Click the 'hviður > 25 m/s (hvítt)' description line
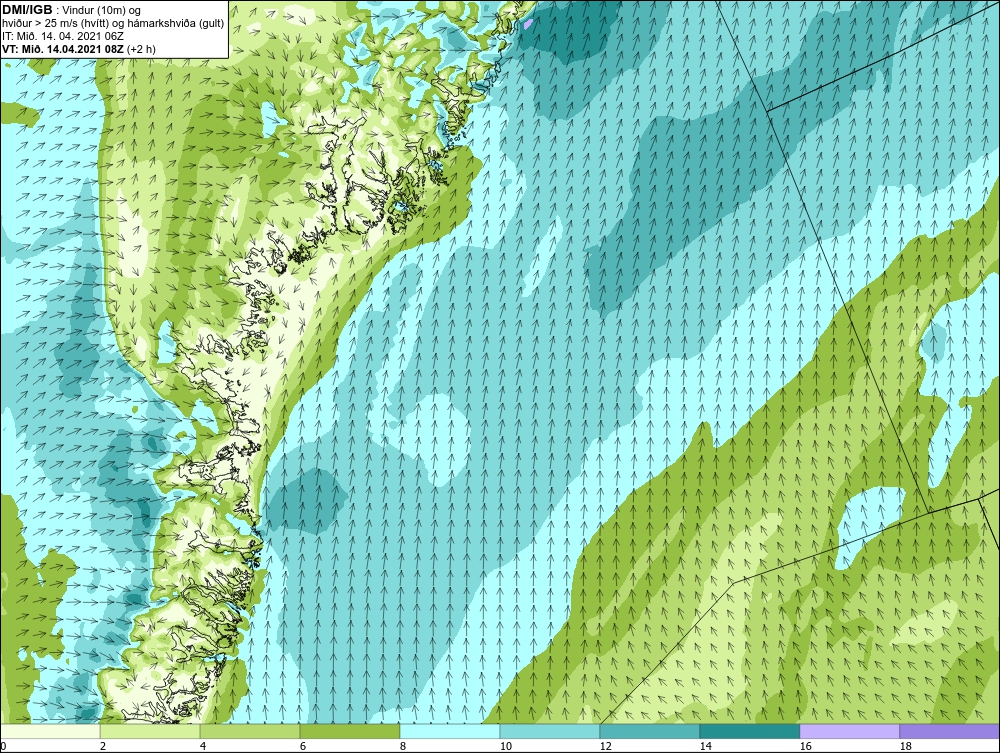 point(114,24)
